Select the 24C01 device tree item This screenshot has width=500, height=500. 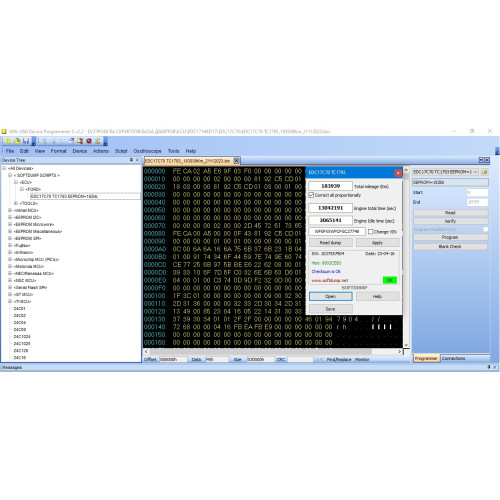pos(19,308)
